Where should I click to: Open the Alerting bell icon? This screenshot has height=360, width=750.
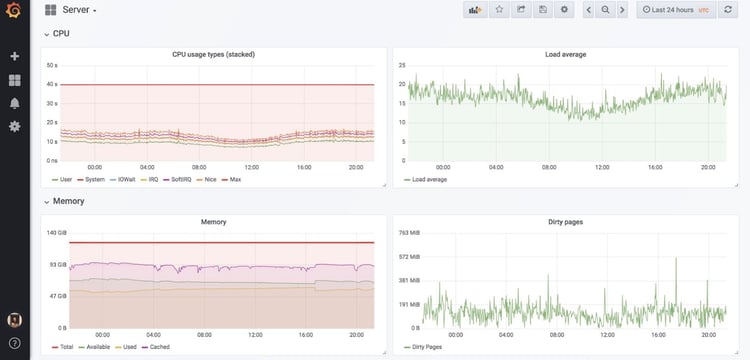point(15,103)
